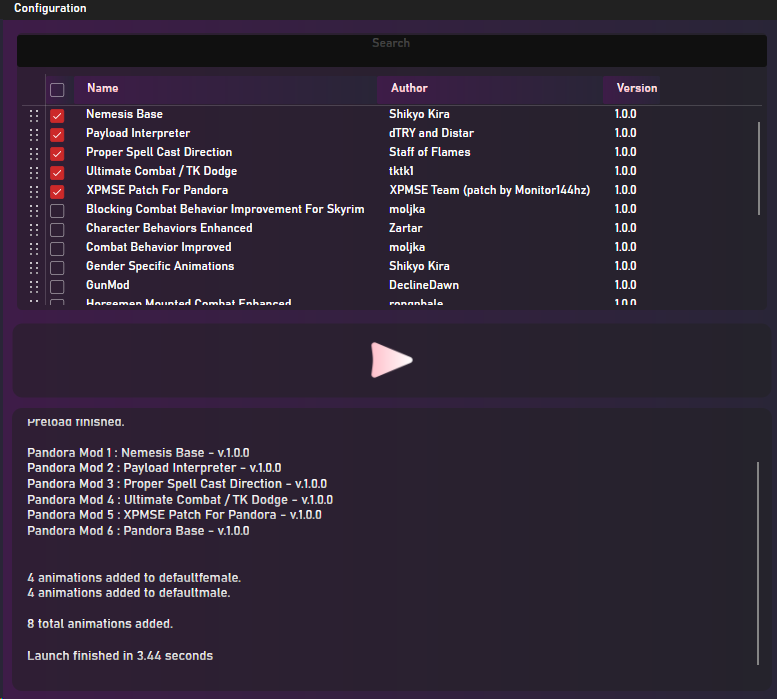This screenshot has width=777, height=699.
Task: Uncheck the XPMSE Patch For Pandora checkbox
Action: [57, 192]
